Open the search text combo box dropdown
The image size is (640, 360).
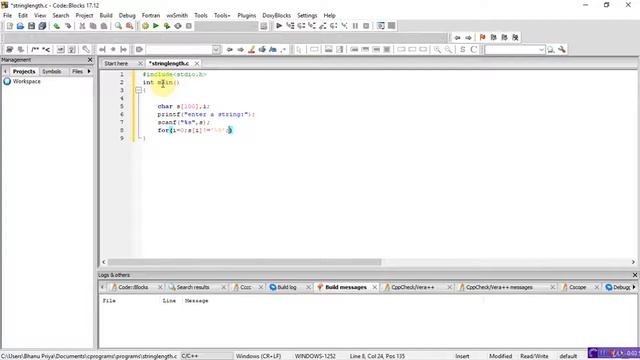(x=541, y=50)
